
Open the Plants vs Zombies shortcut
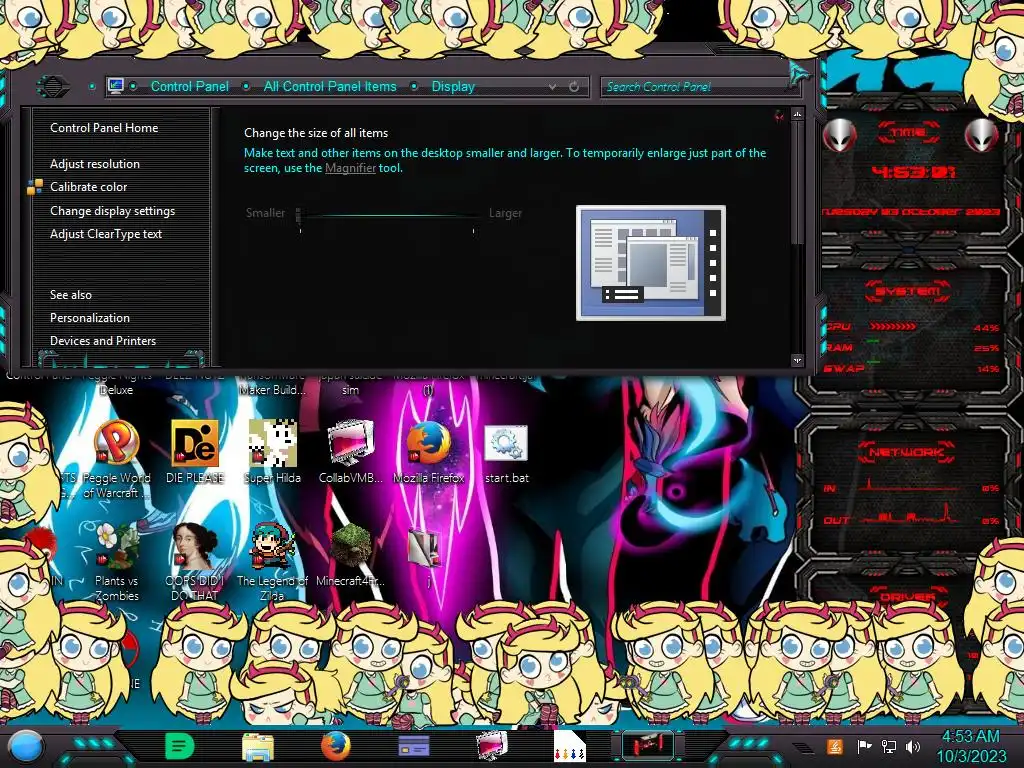point(116,546)
